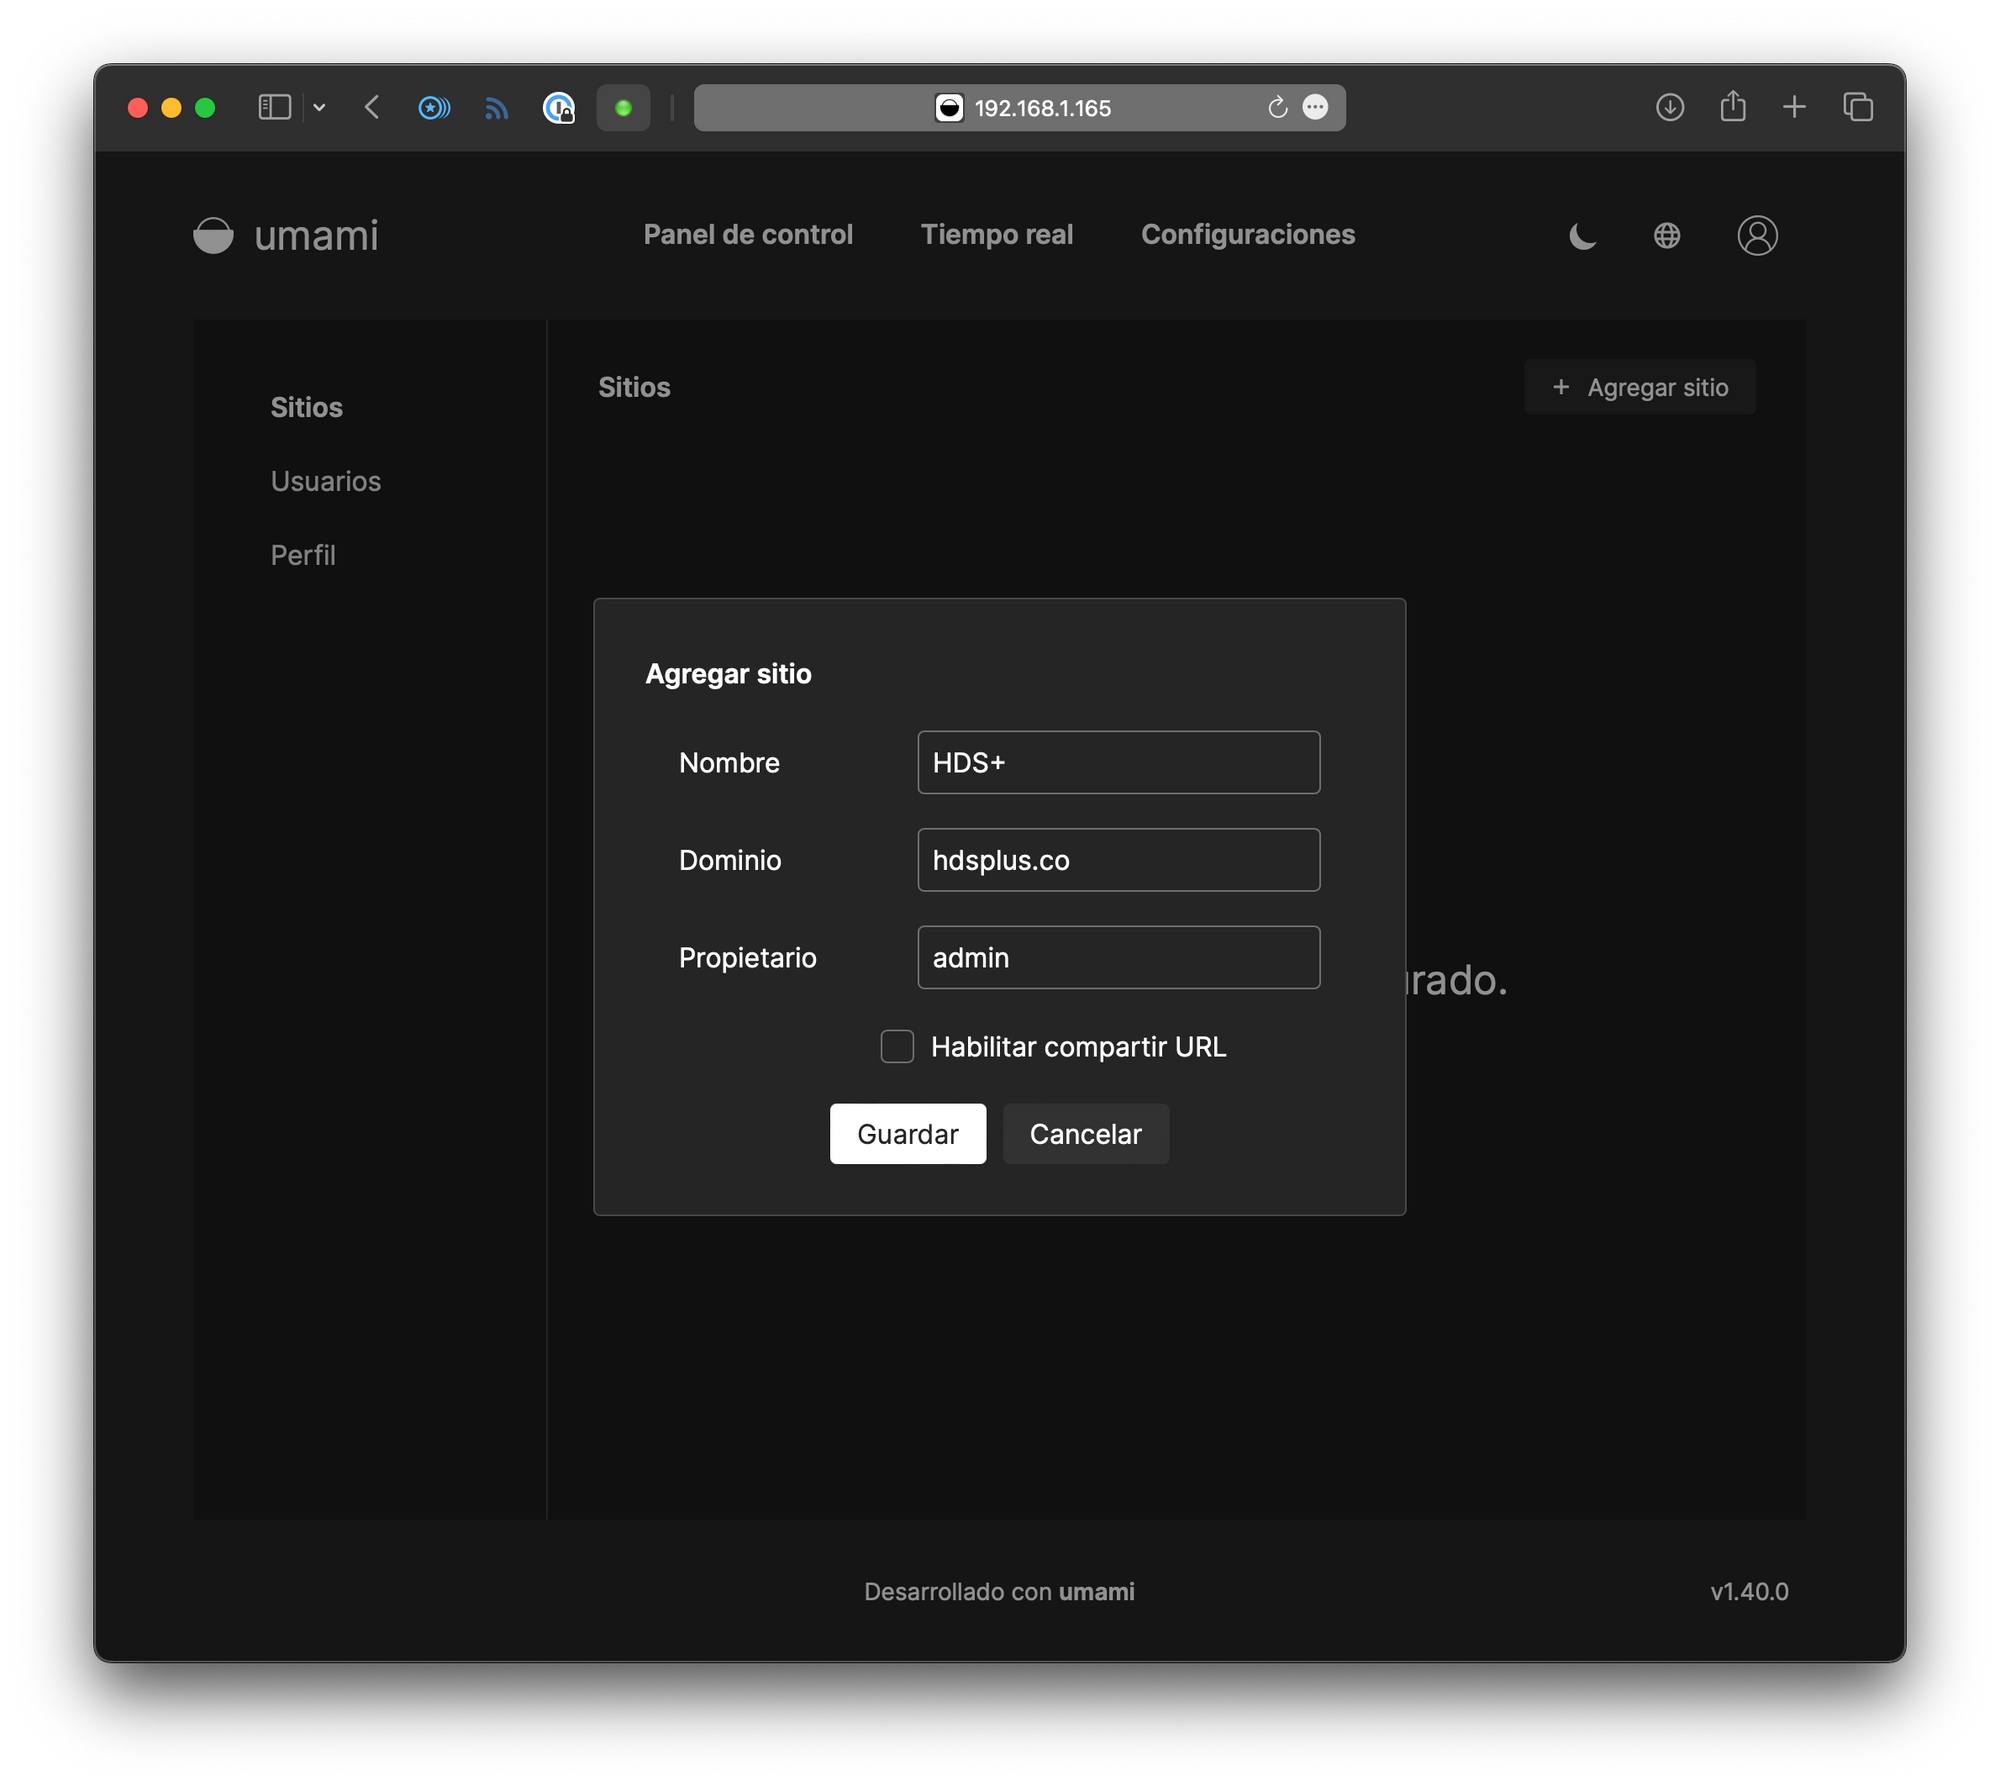
Task: Click the Dominio field containing hdsplus.co
Action: (1118, 860)
